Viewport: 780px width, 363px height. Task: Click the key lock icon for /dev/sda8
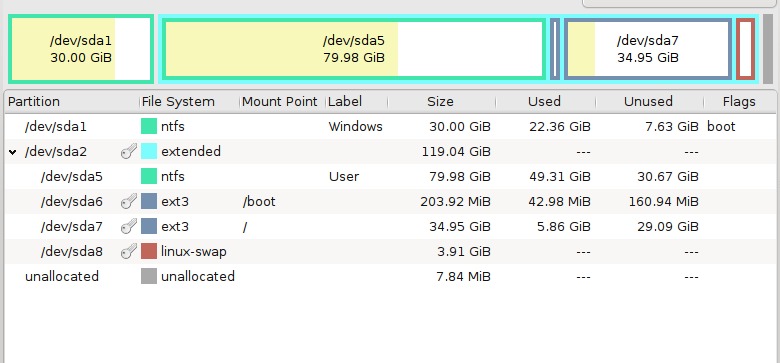[129, 252]
